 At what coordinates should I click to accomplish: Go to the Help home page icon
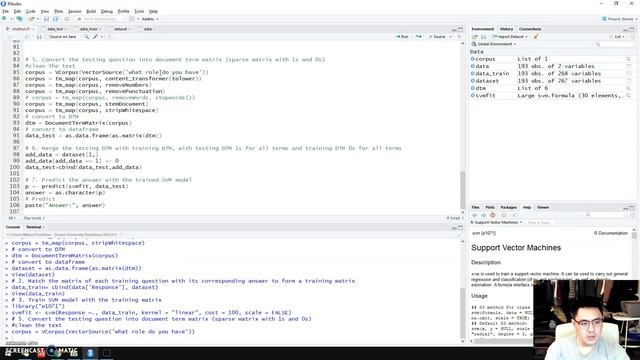point(493,215)
